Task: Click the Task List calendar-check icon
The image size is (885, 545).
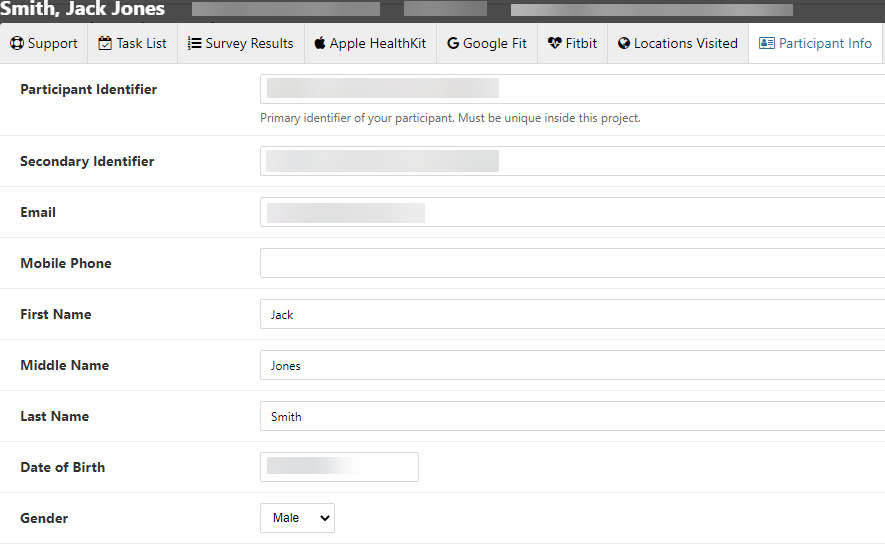Action: [x=106, y=44]
